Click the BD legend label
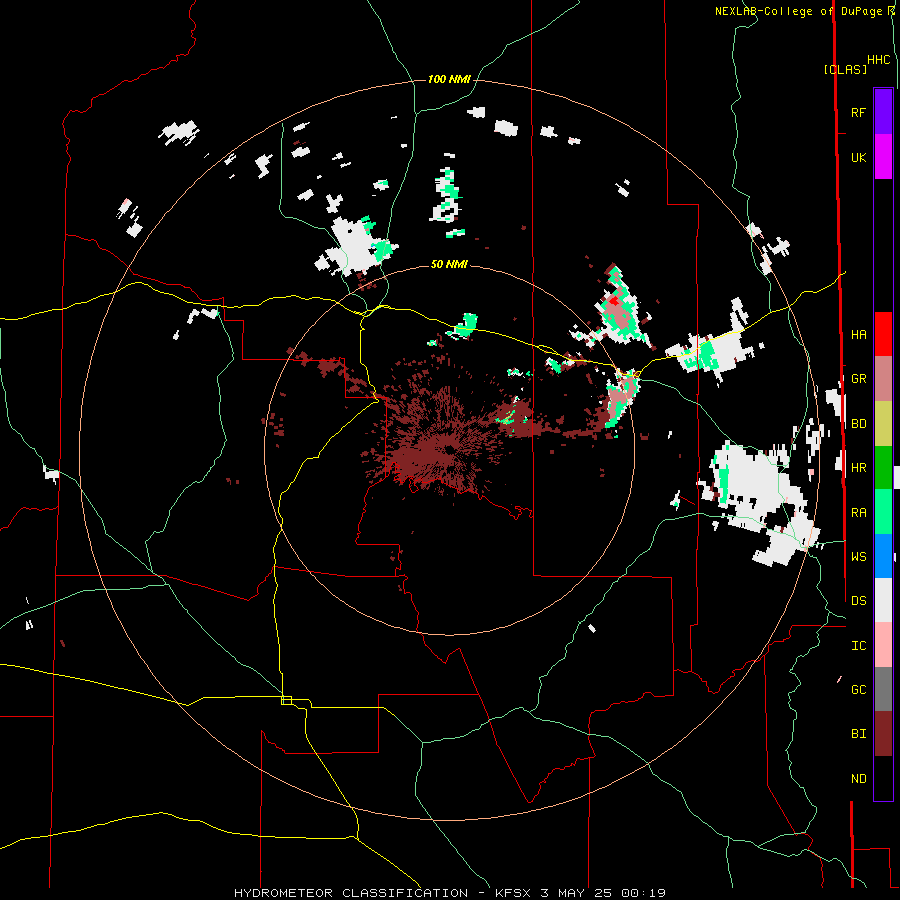 (x=858, y=424)
